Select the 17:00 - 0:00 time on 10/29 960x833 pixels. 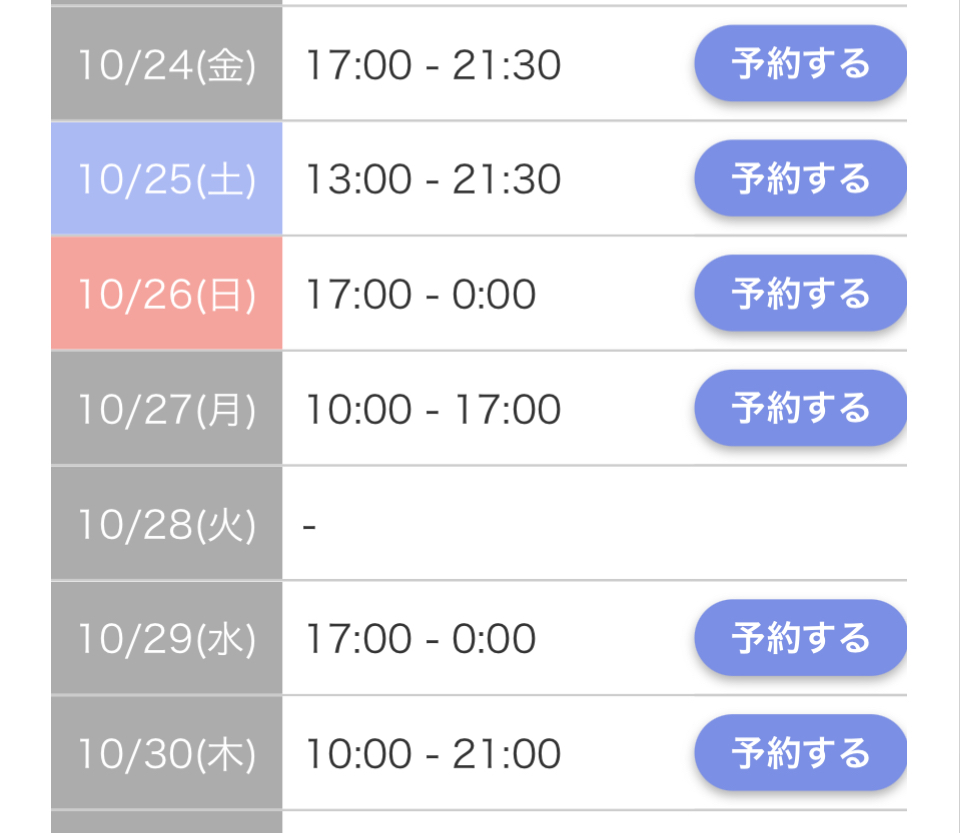click(420, 639)
